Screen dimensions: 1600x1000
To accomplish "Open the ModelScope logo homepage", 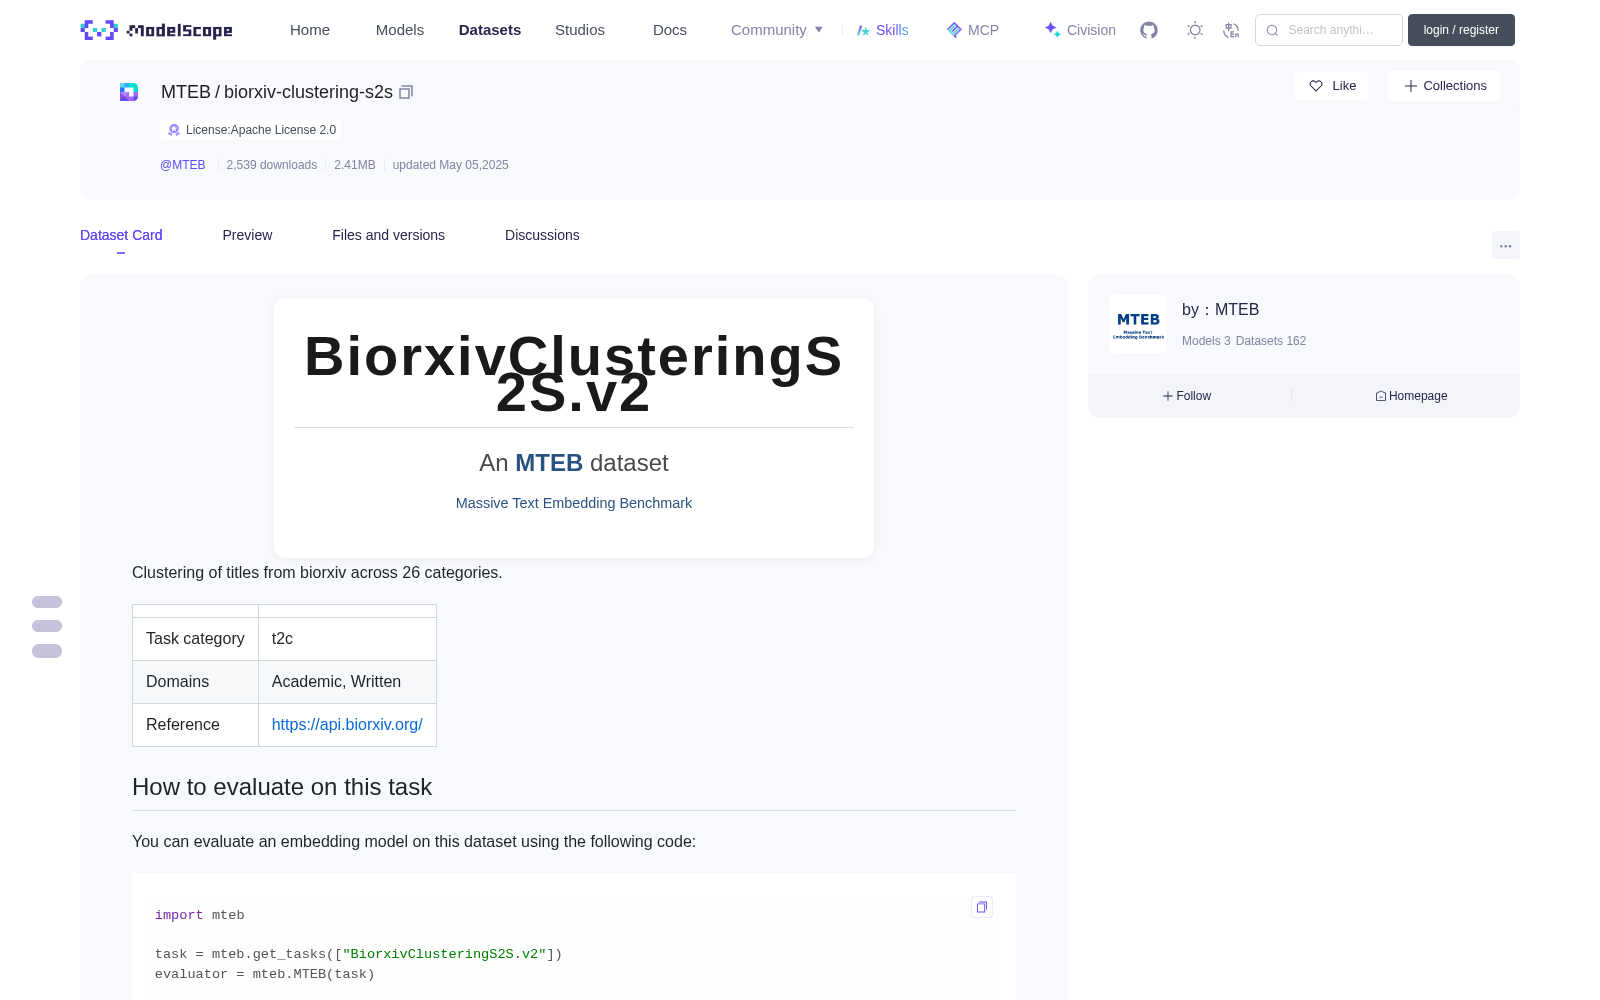I will (156, 30).
